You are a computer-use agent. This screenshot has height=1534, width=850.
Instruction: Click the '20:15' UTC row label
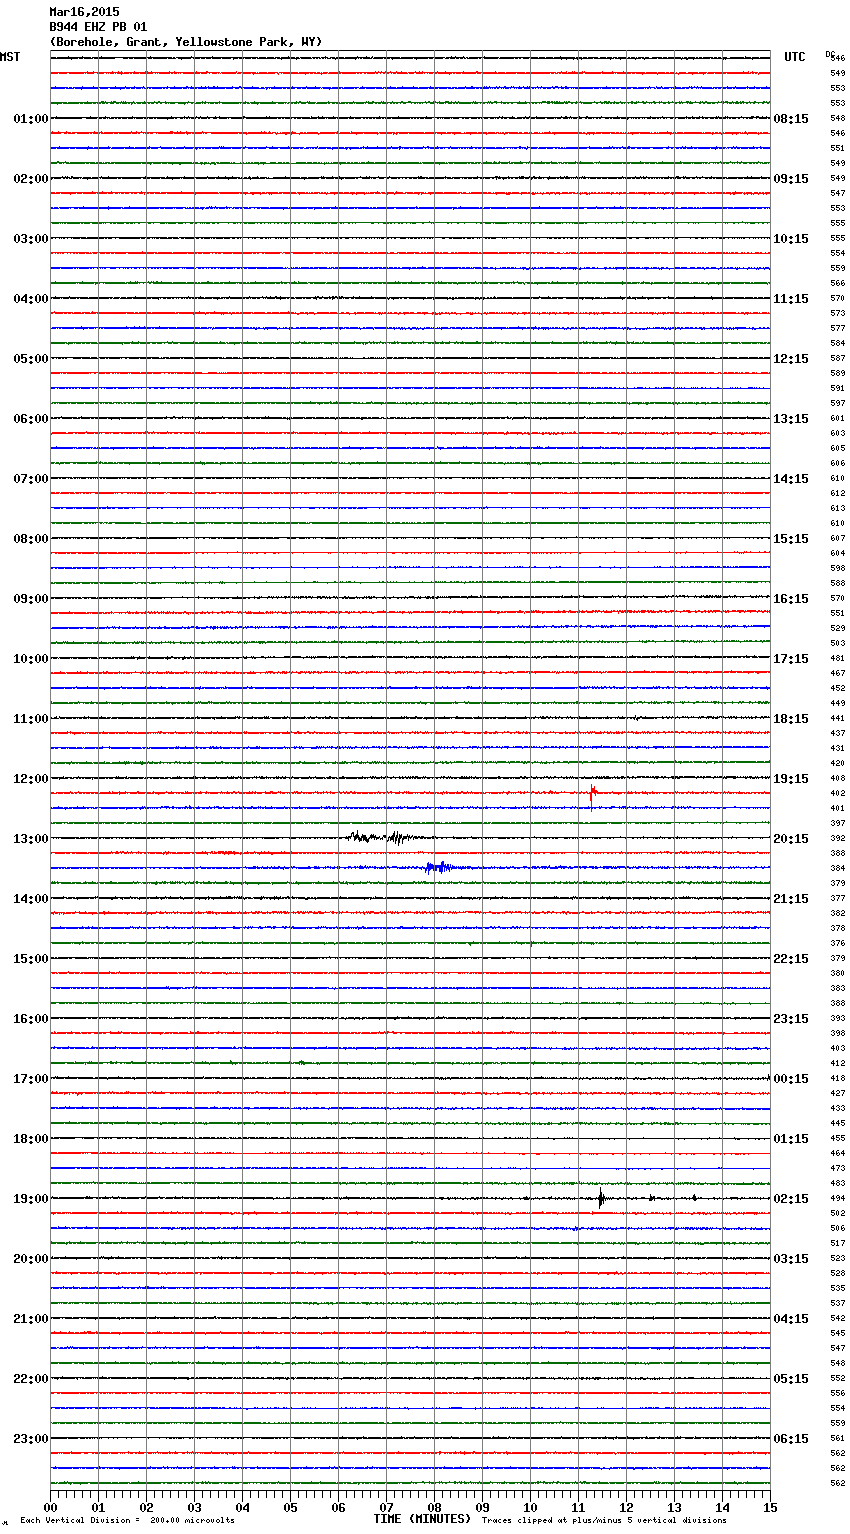pyautogui.click(x=791, y=839)
